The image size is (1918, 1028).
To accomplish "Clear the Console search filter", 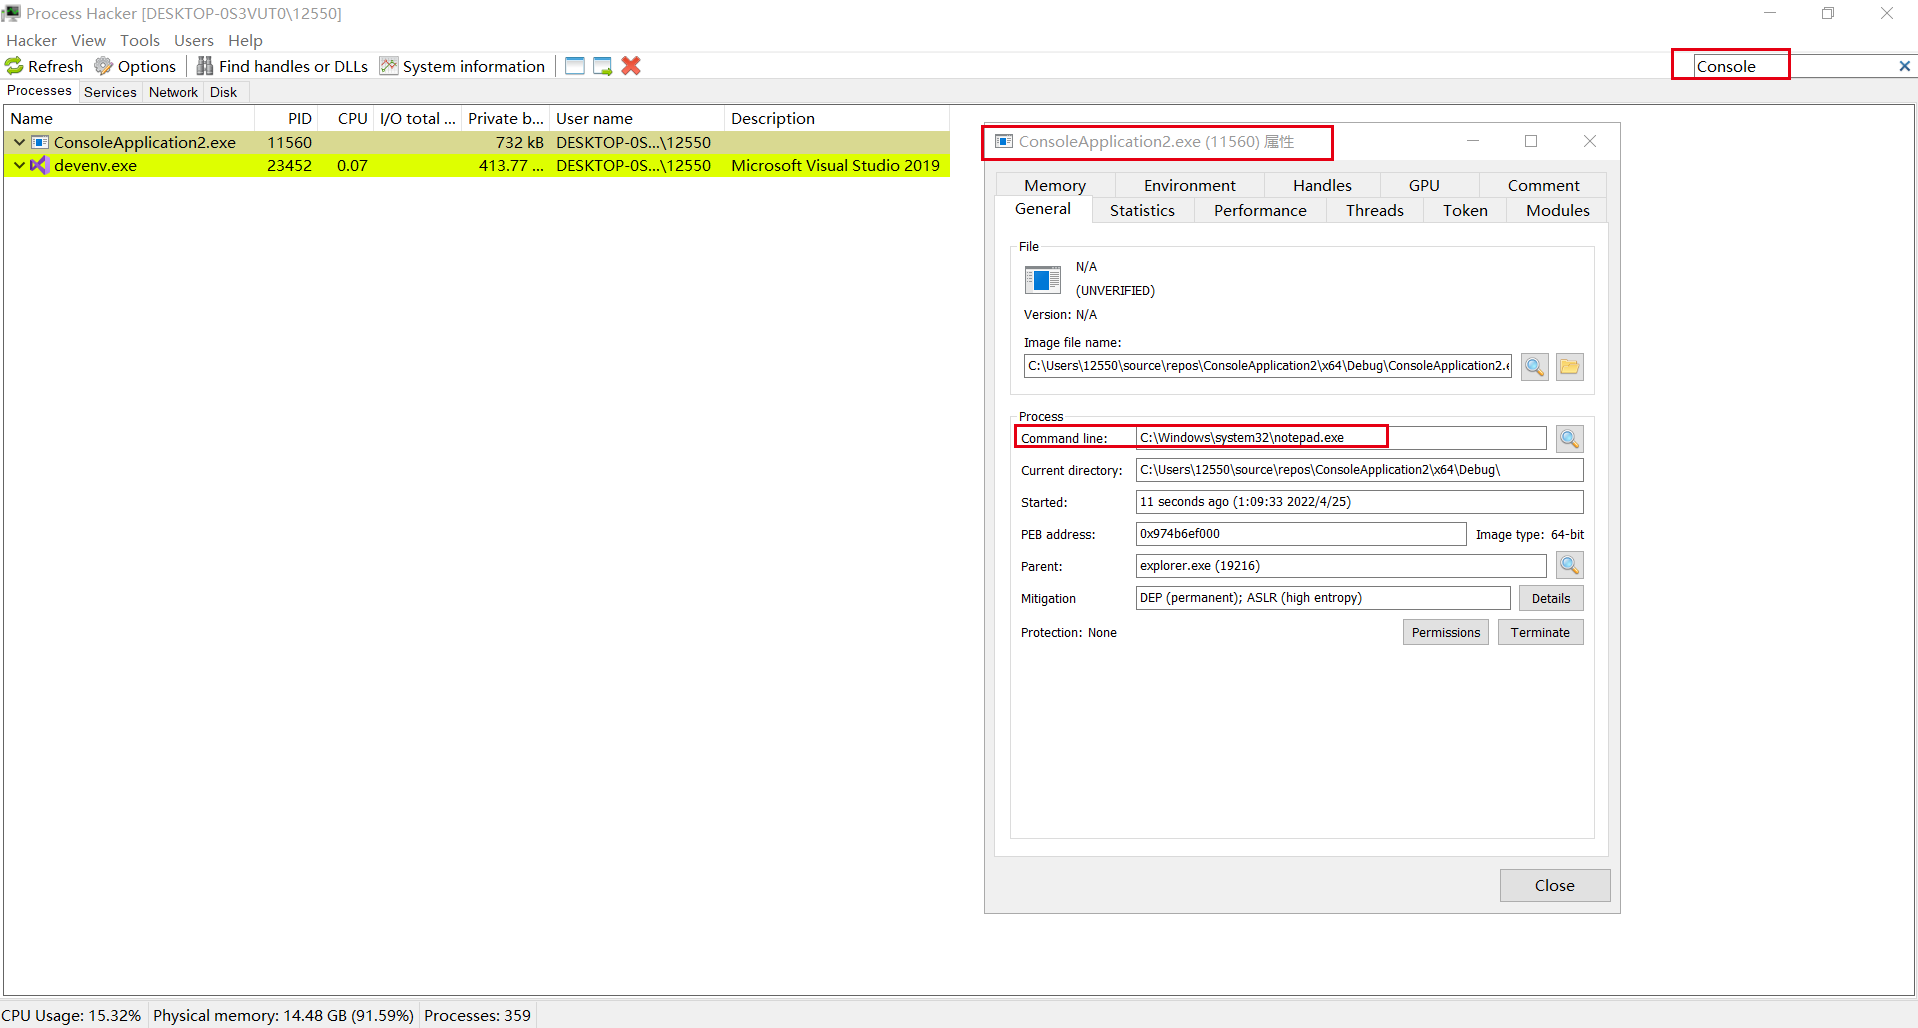I will click(x=1904, y=66).
